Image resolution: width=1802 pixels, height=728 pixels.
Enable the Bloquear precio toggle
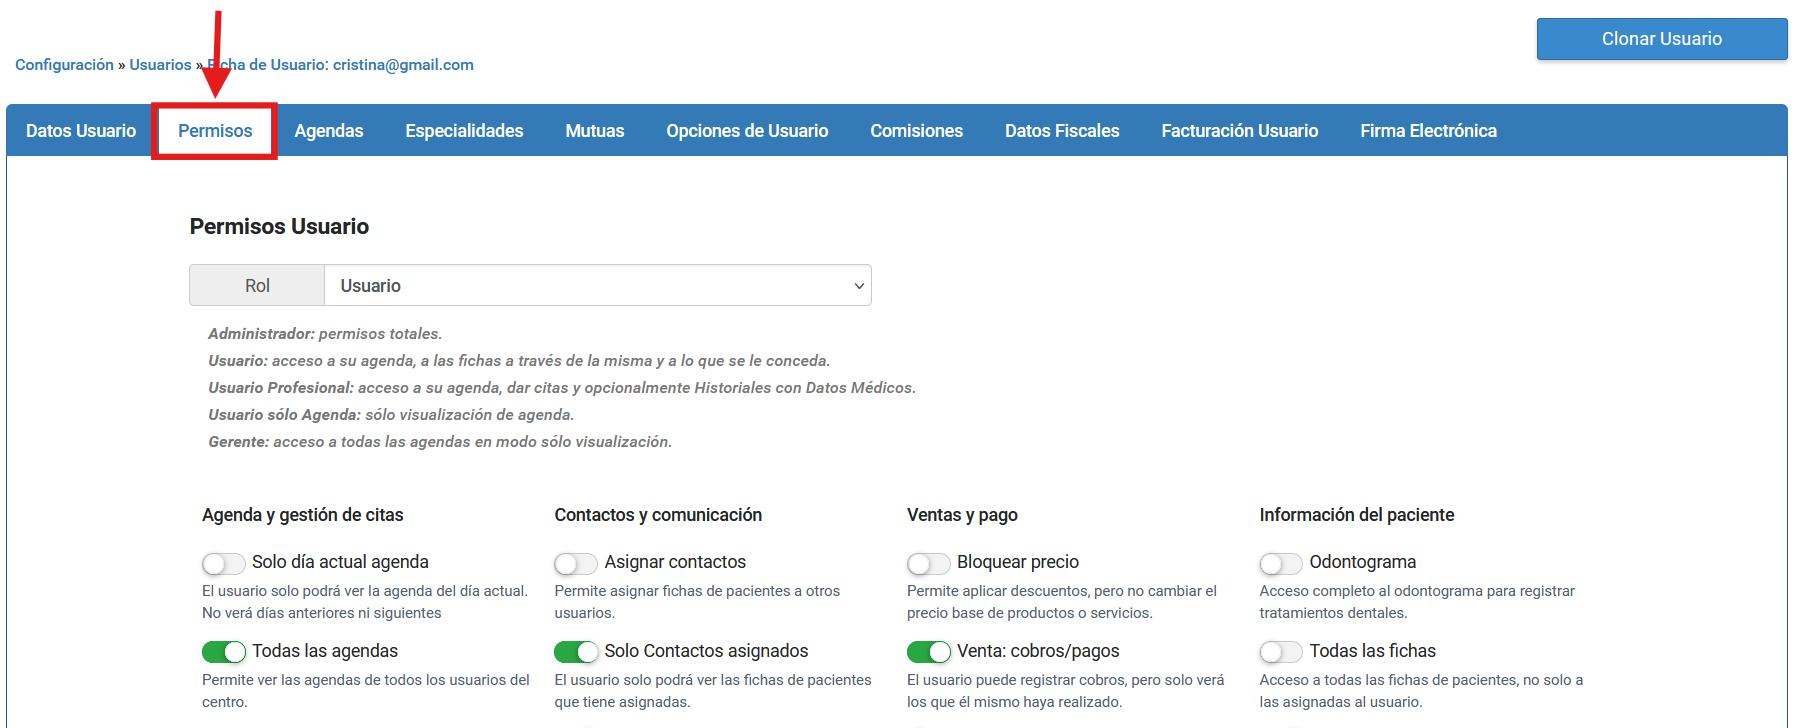click(x=928, y=563)
